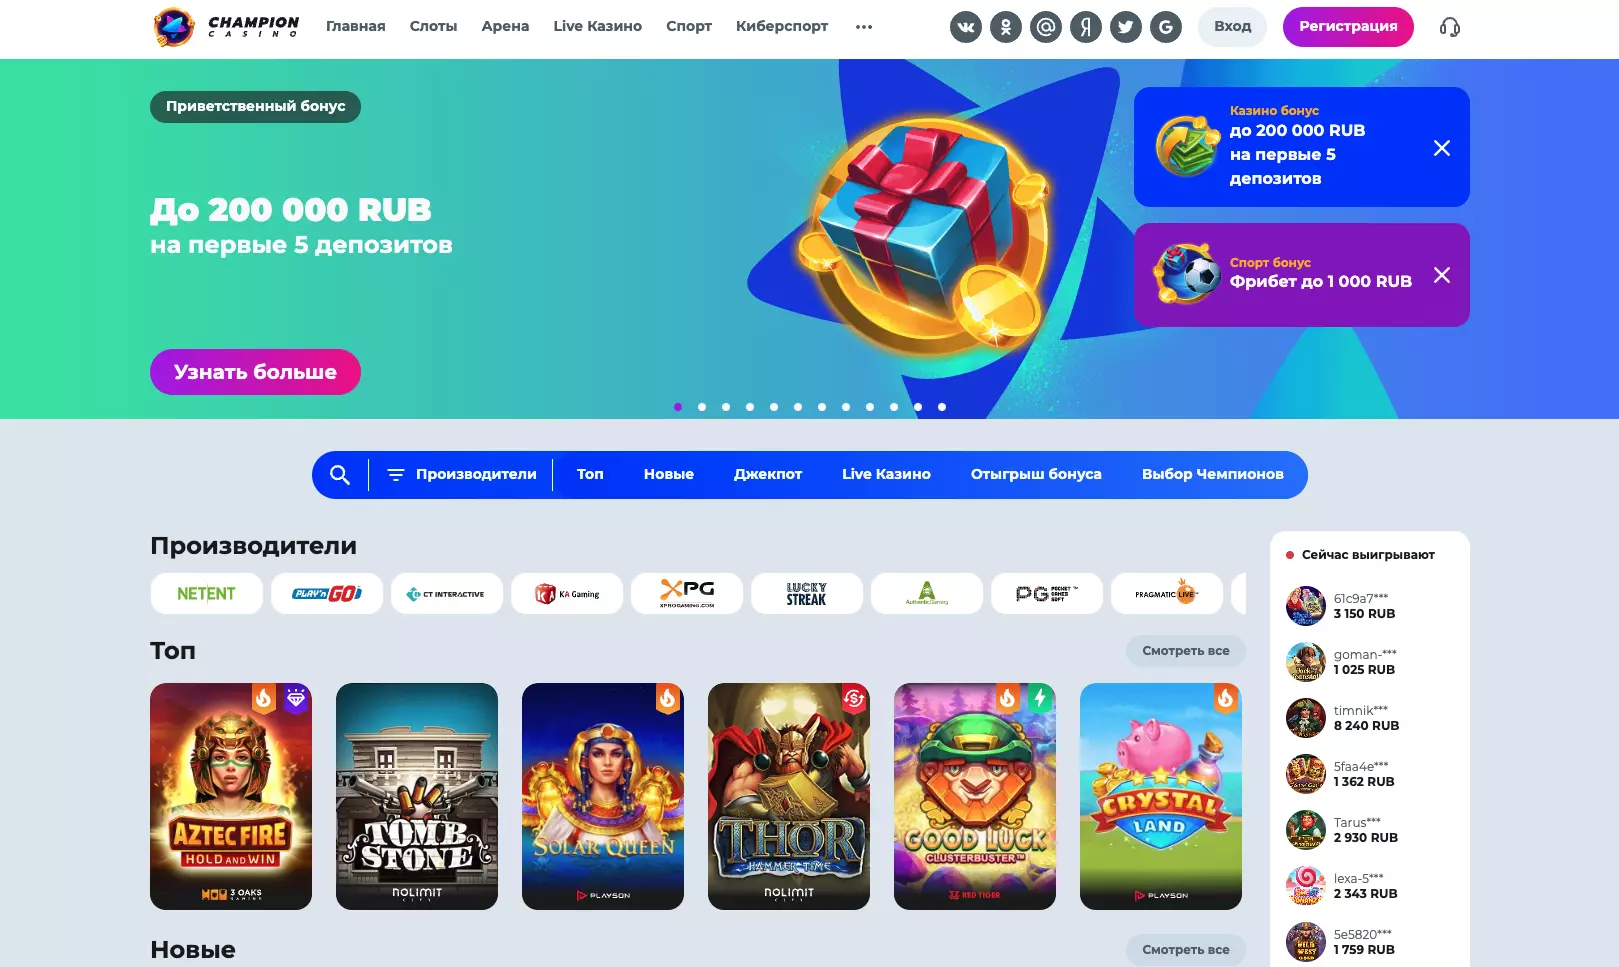Image resolution: width=1619 pixels, height=967 pixels.
Task: Click the Узнать больше button
Action: click(x=255, y=372)
